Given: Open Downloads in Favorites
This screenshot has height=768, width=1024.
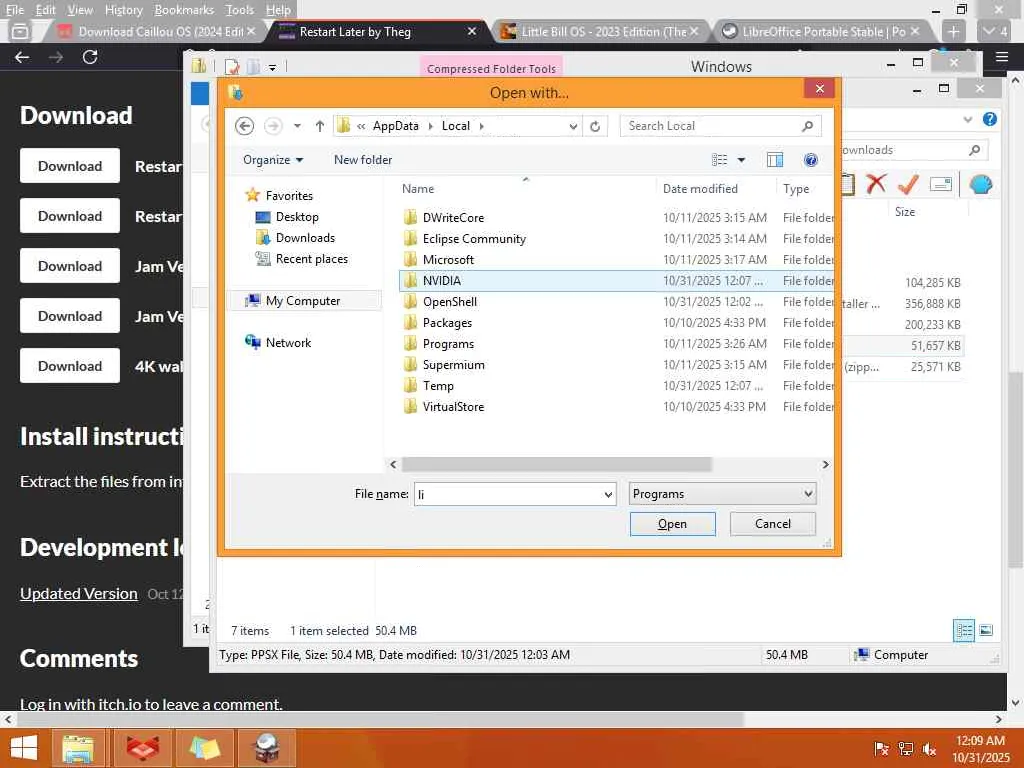Looking at the screenshot, I should click(x=305, y=238).
